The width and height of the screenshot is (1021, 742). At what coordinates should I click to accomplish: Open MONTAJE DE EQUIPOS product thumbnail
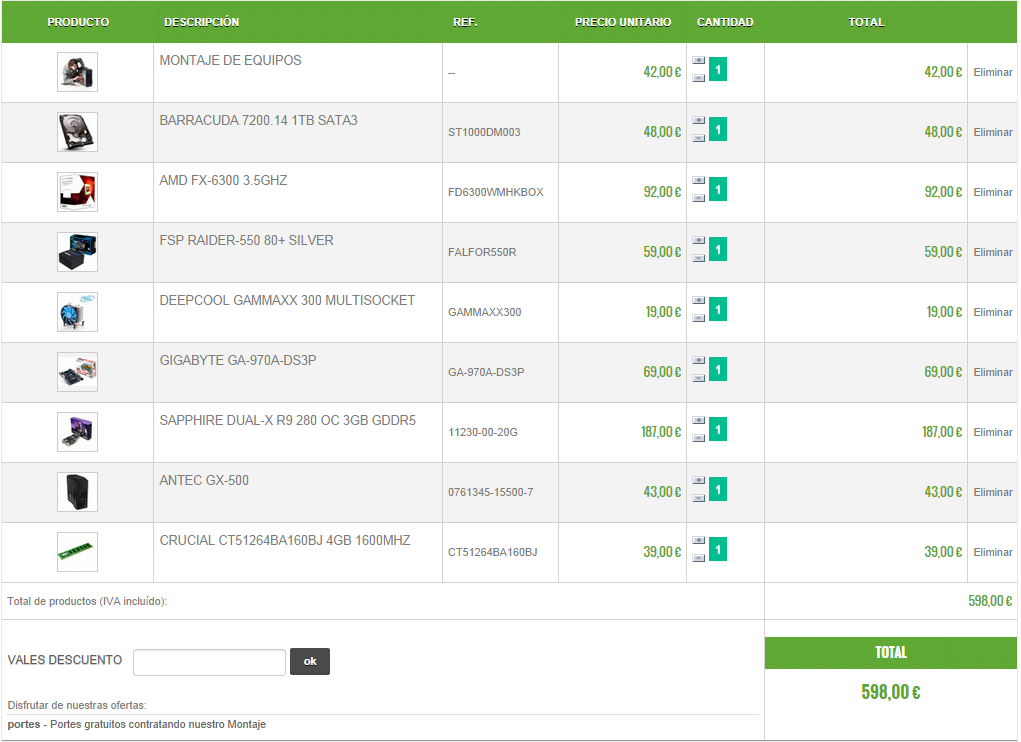[77, 72]
